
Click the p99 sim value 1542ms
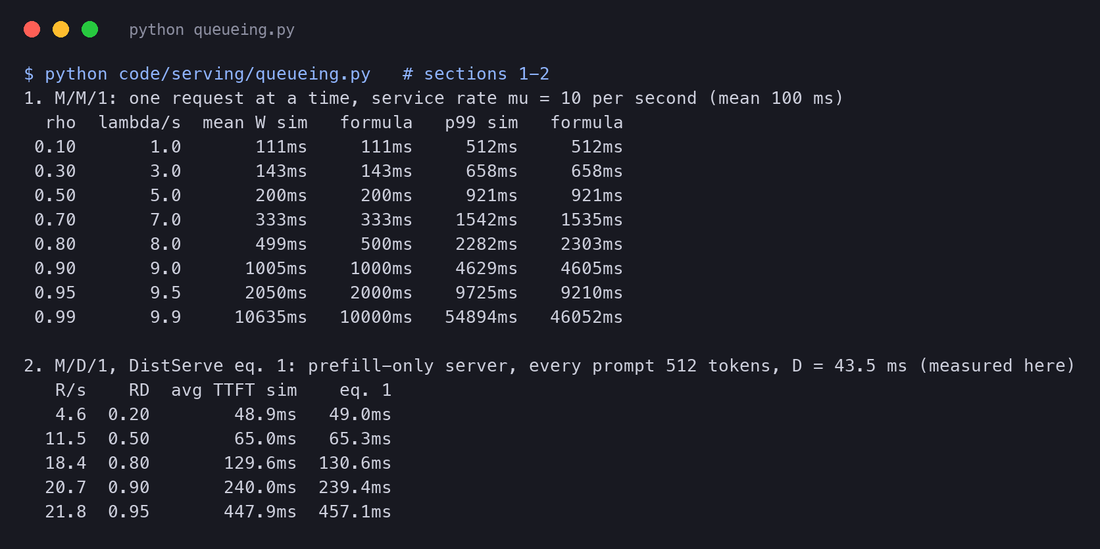coord(486,219)
